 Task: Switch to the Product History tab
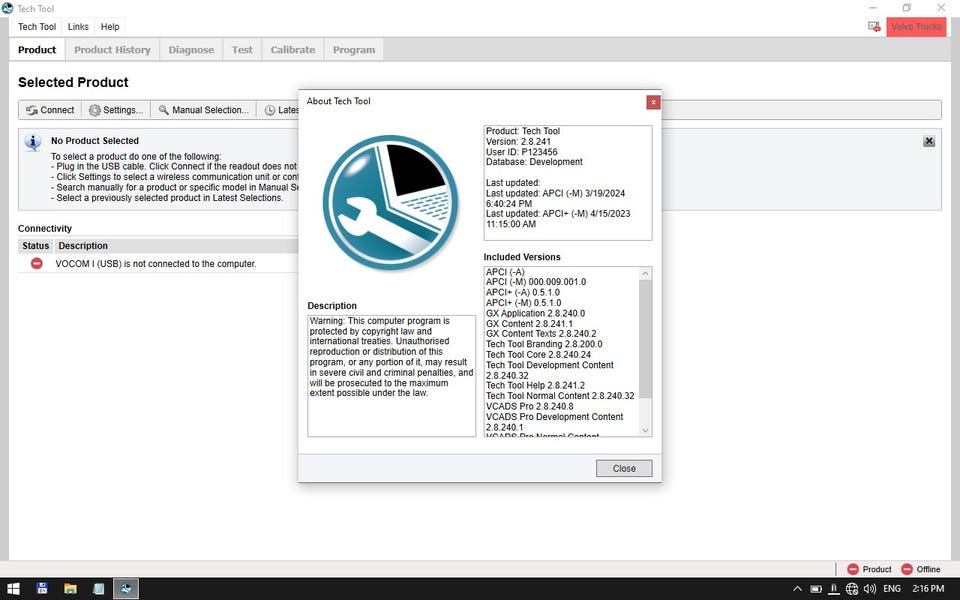(x=112, y=50)
